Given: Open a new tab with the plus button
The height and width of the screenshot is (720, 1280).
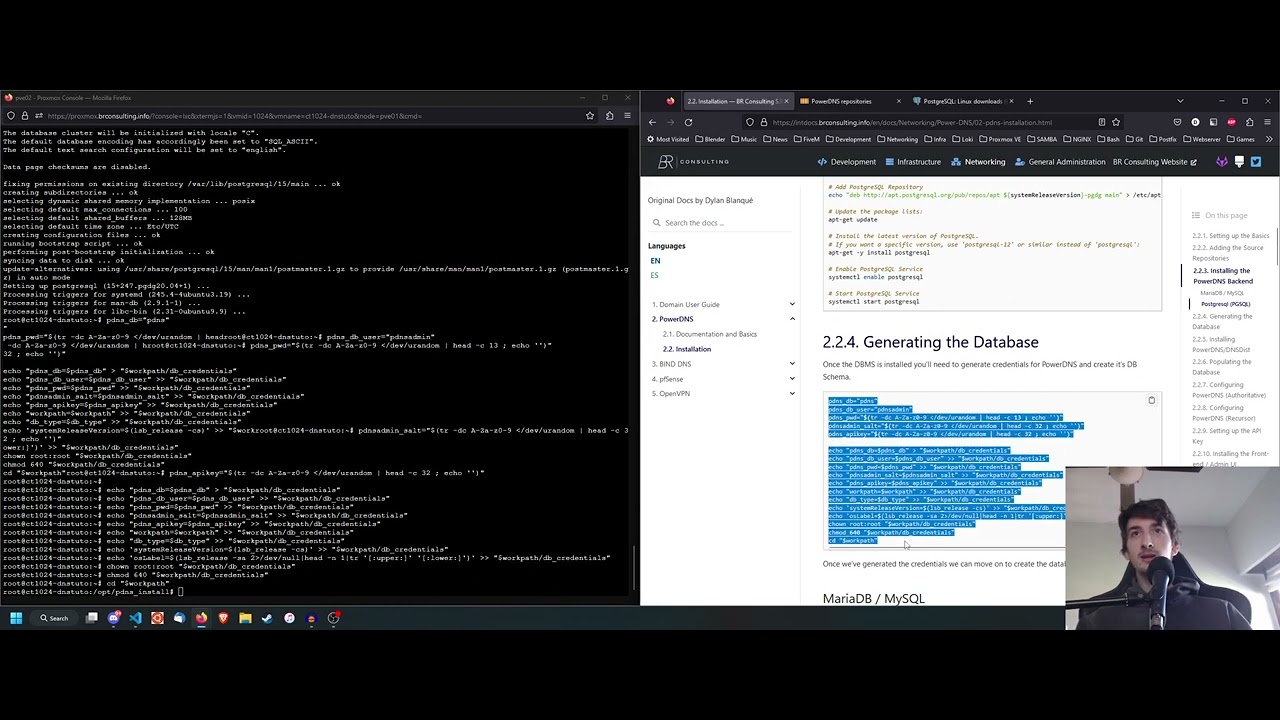Looking at the screenshot, I should pyautogui.click(x=1030, y=101).
